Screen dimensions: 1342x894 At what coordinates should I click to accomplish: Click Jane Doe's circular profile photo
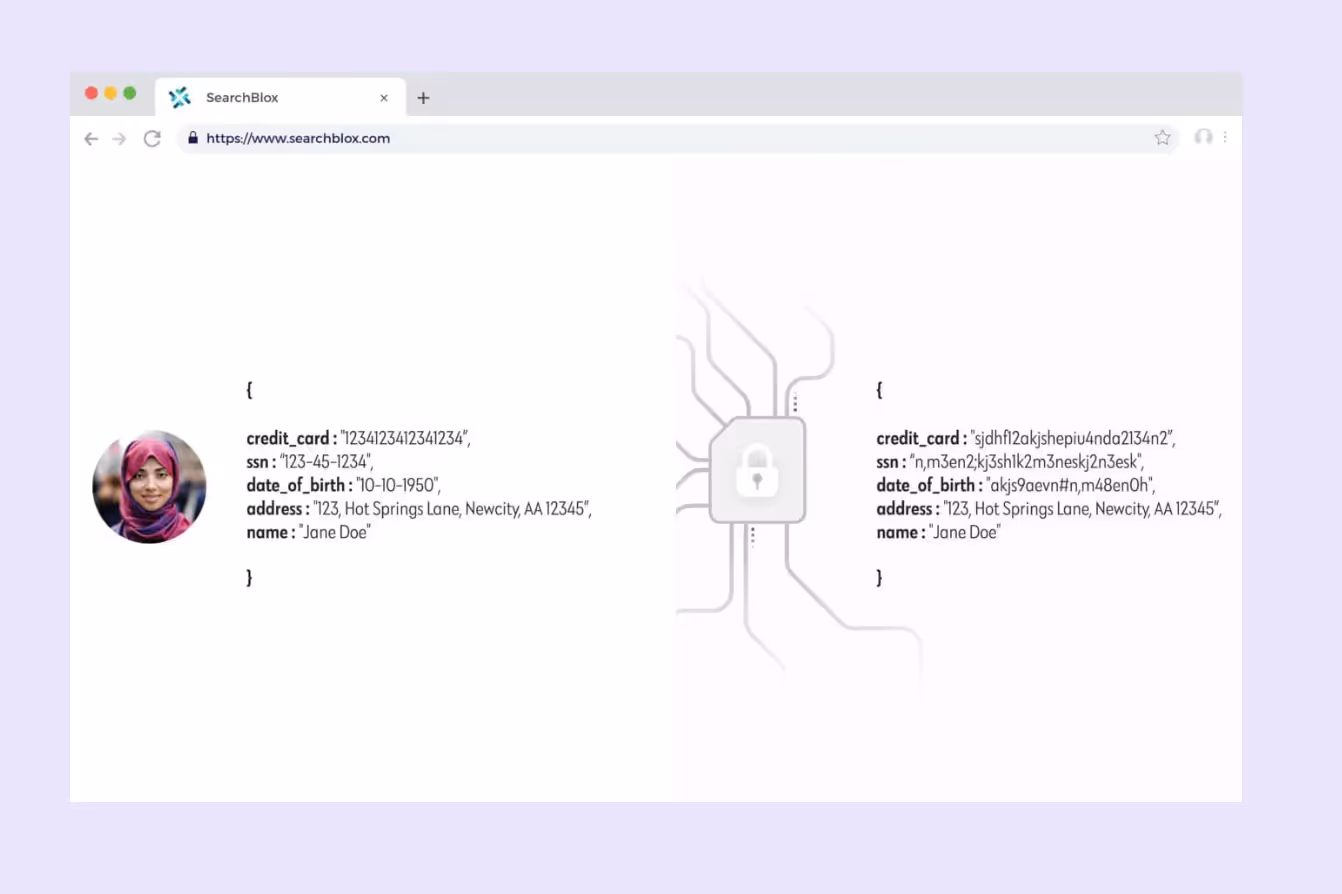click(x=149, y=487)
